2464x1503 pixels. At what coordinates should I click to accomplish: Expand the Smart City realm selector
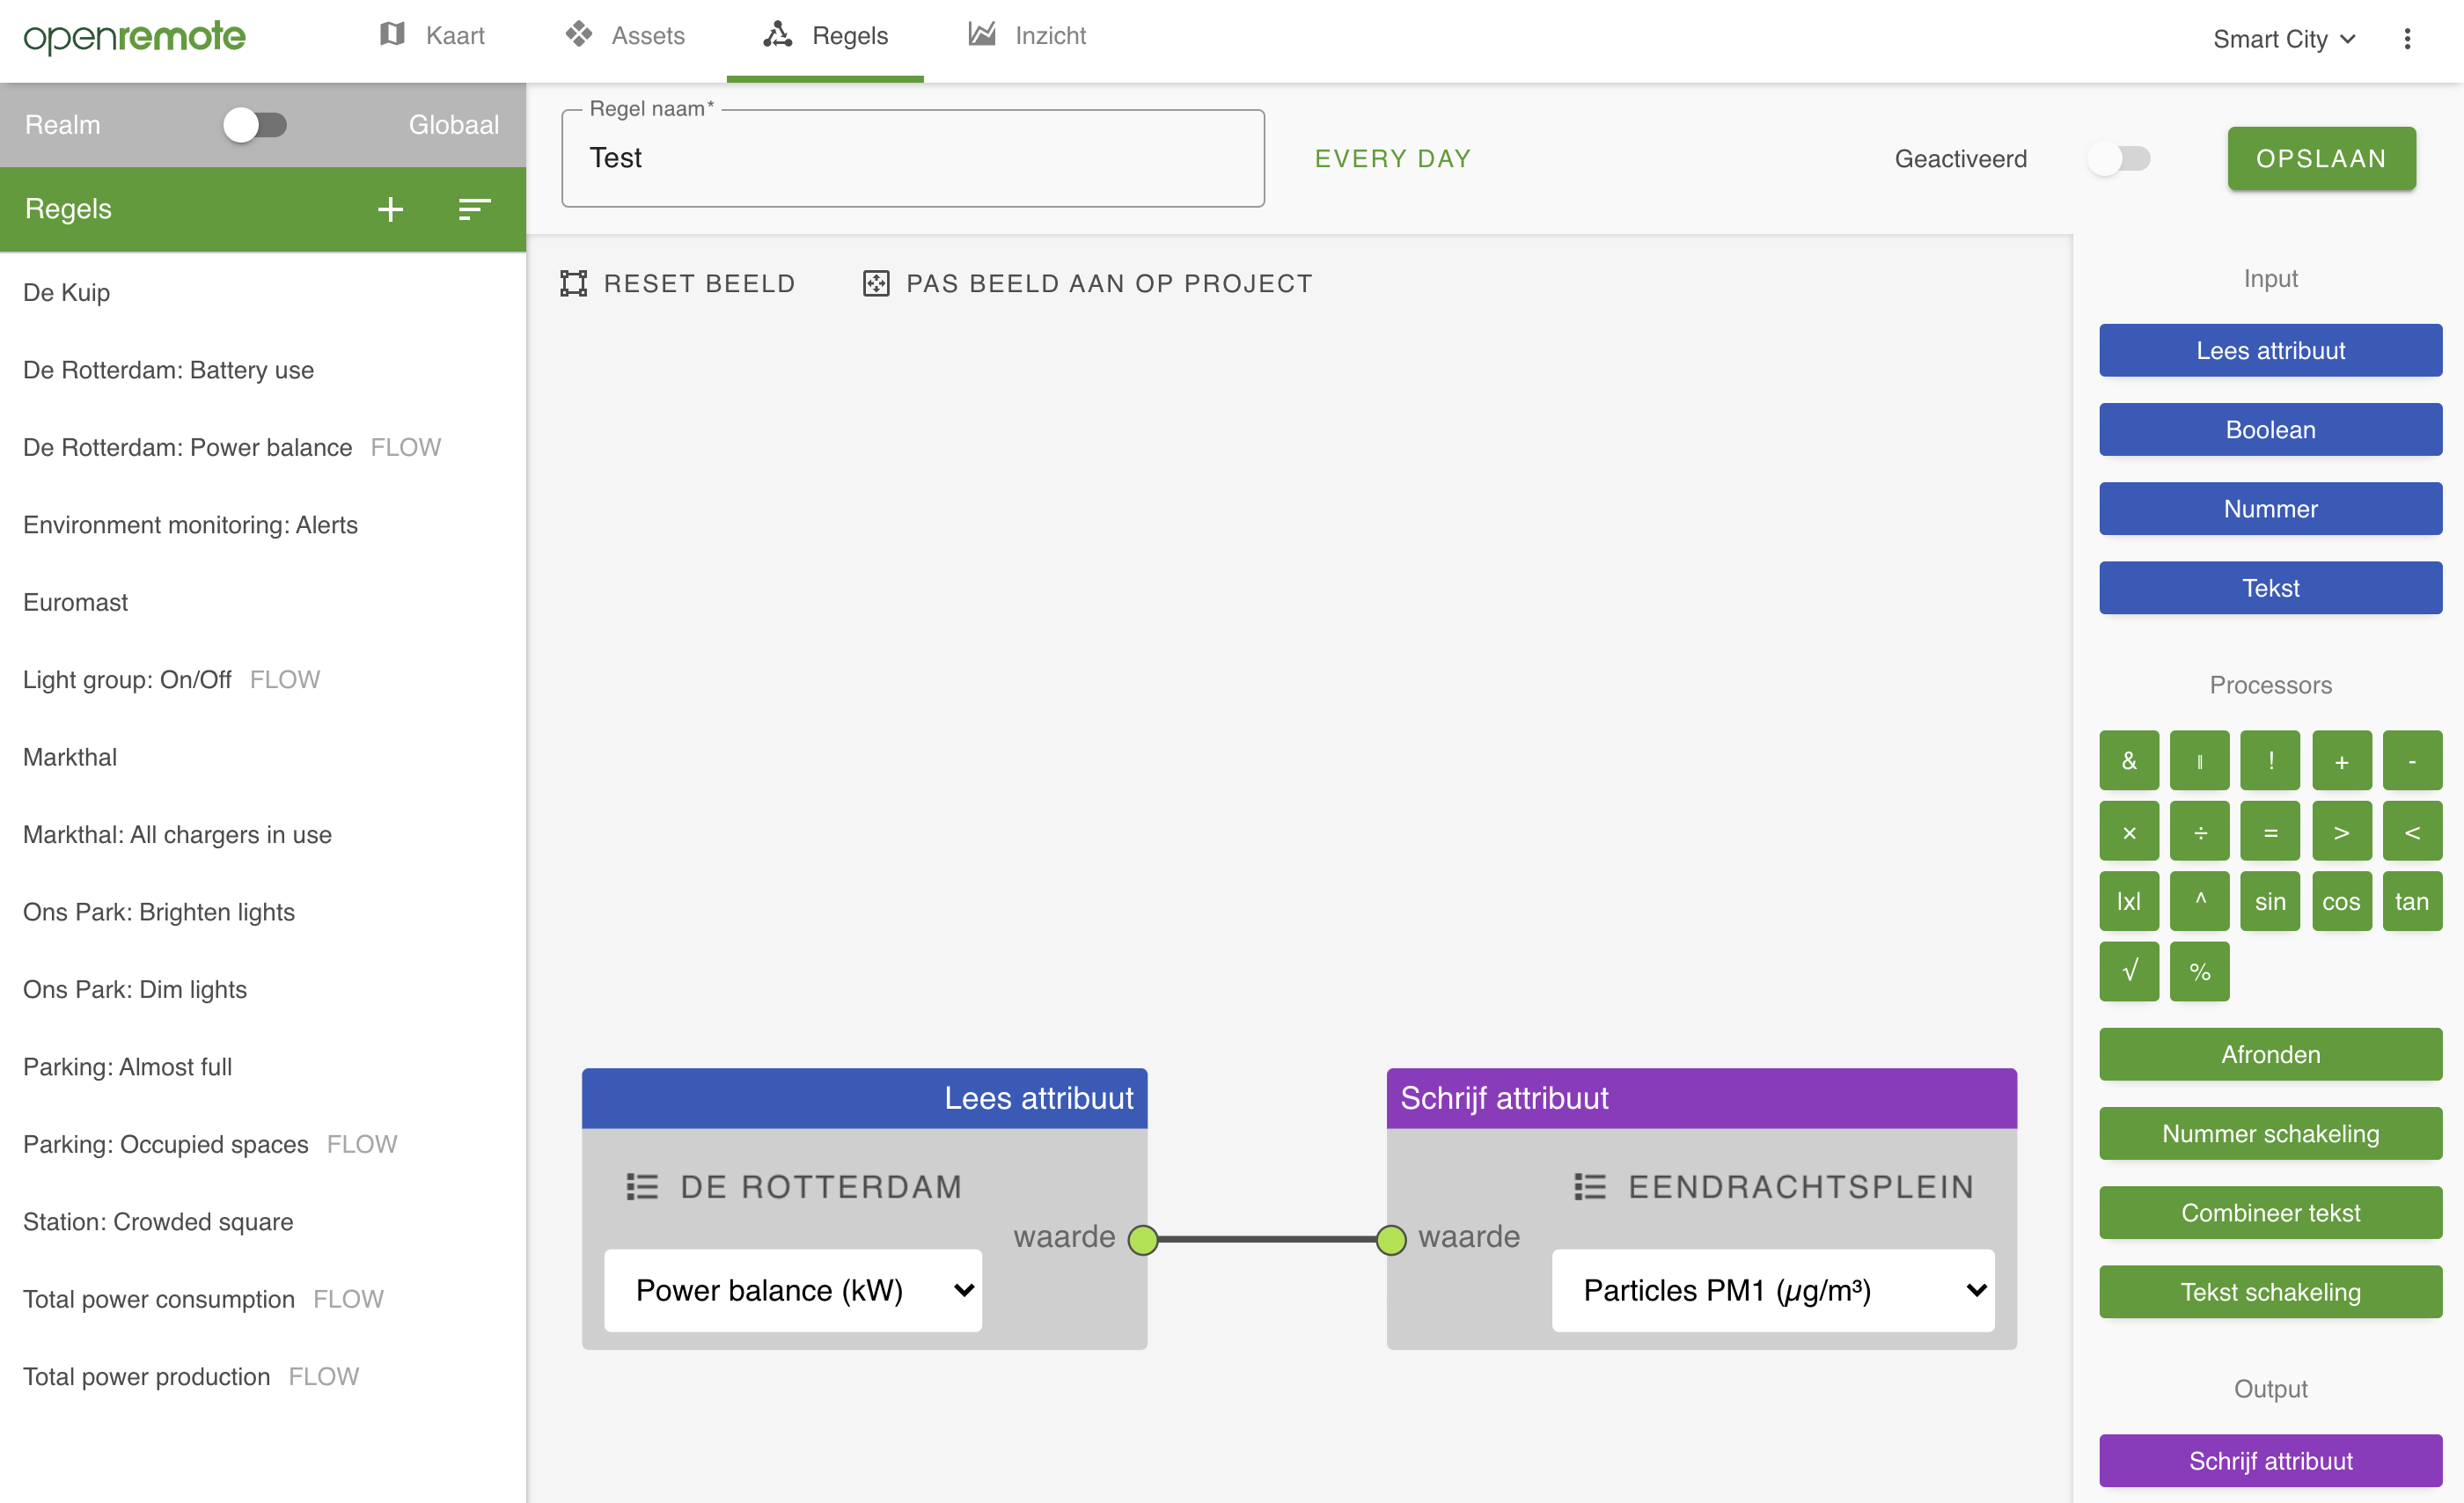pos(2283,38)
